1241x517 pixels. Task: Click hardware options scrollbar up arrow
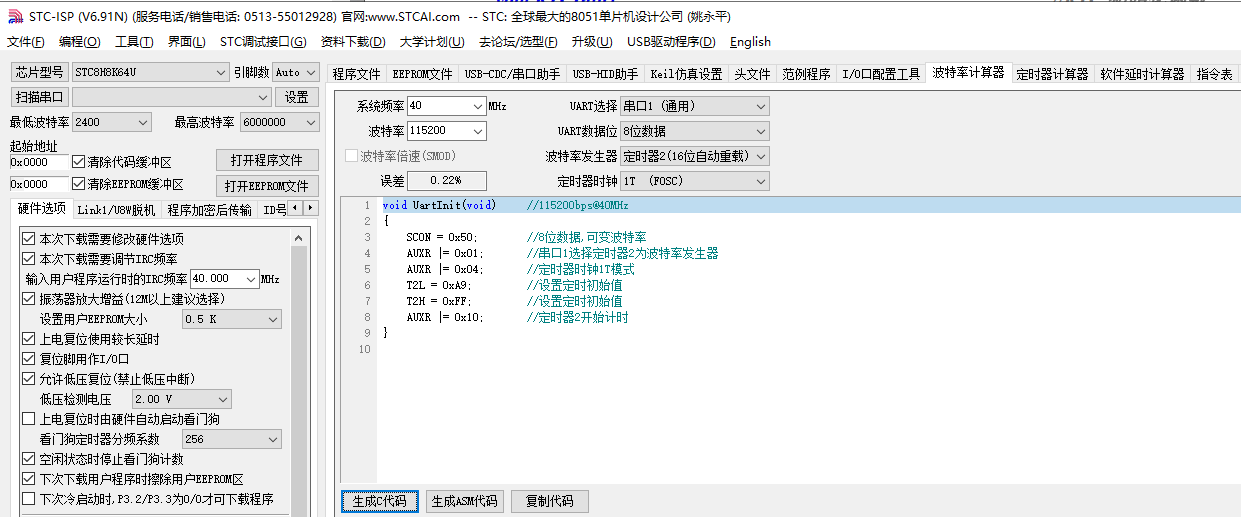(298, 238)
